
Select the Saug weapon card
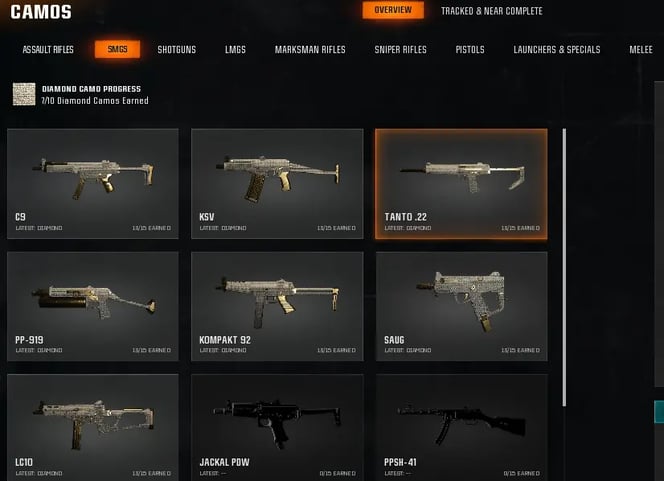(x=462, y=307)
